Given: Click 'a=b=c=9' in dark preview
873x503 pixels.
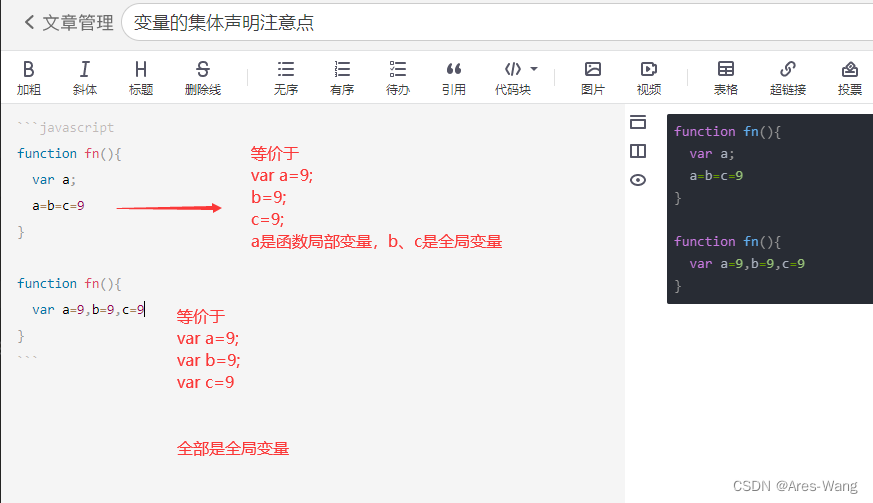Looking at the screenshot, I should click(x=716, y=175).
